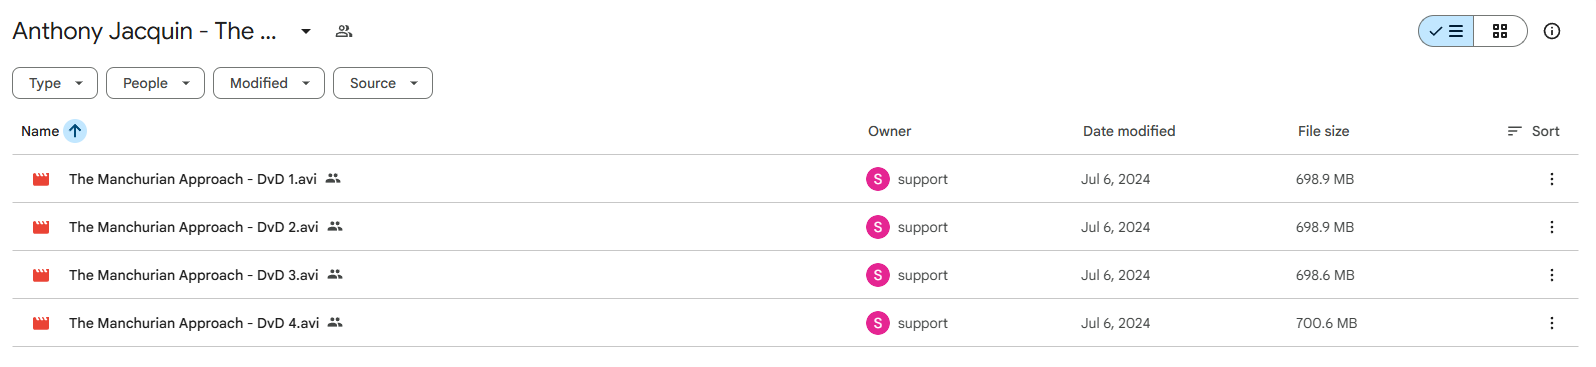Switch to list layout view
Viewport: 1596px width, 367px height.
point(1446,31)
